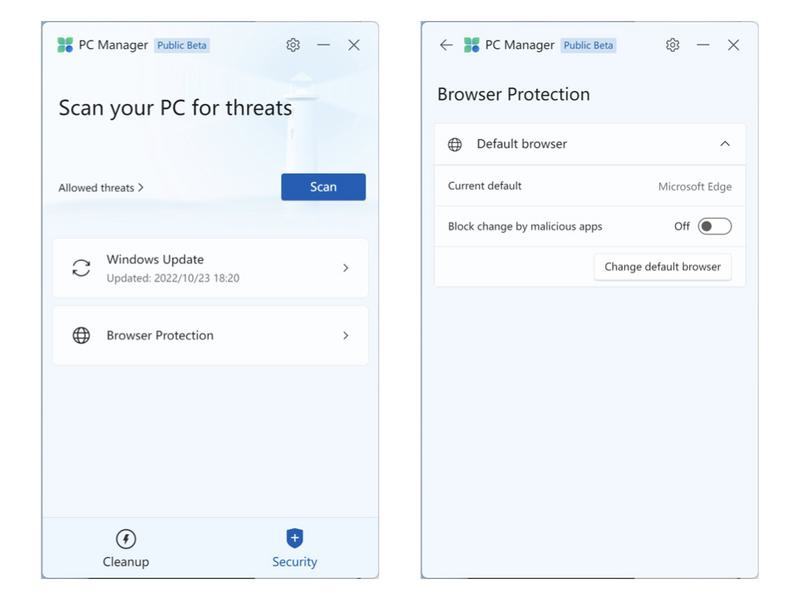This screenshot has height=600, width=800.
Task: Close the left PC Manager window
Action: click(x=354, y=45)
